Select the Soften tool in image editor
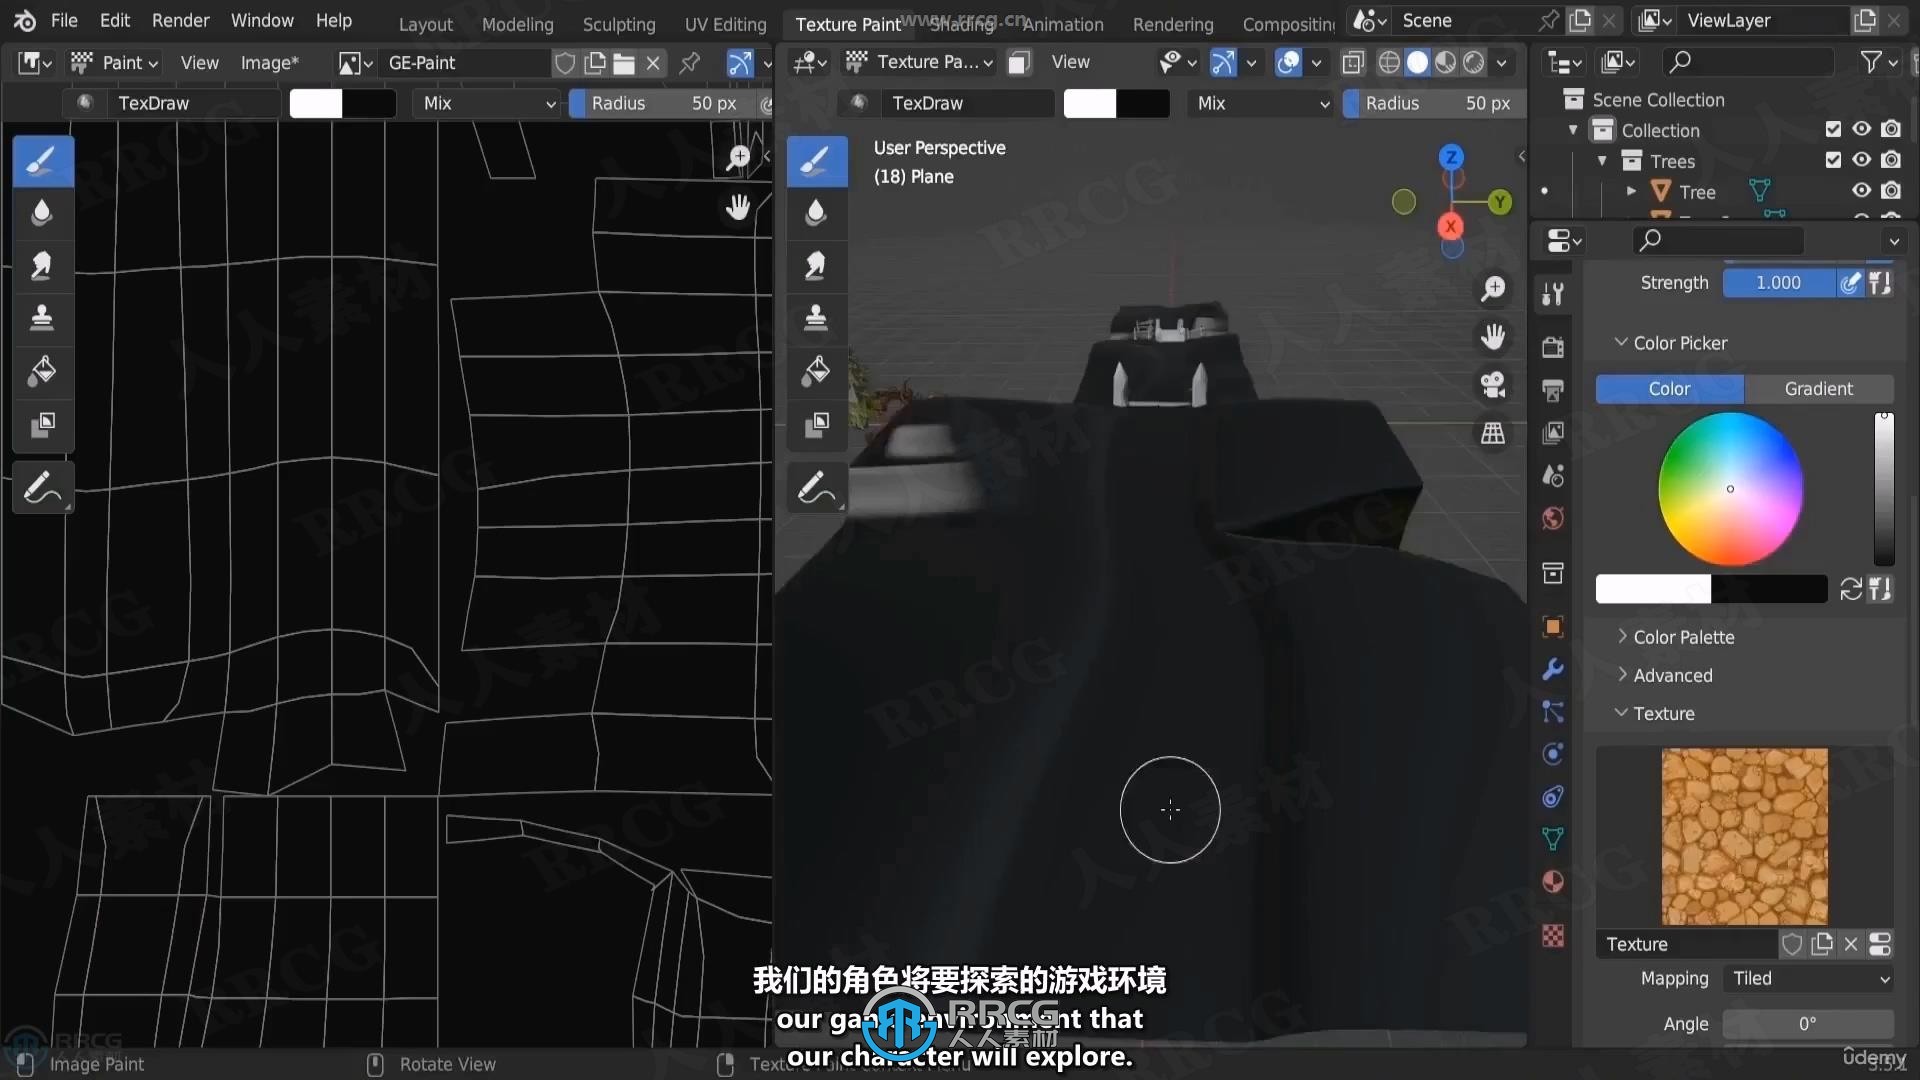This screenshot has width=1920, height=1080. pos(42,212)
